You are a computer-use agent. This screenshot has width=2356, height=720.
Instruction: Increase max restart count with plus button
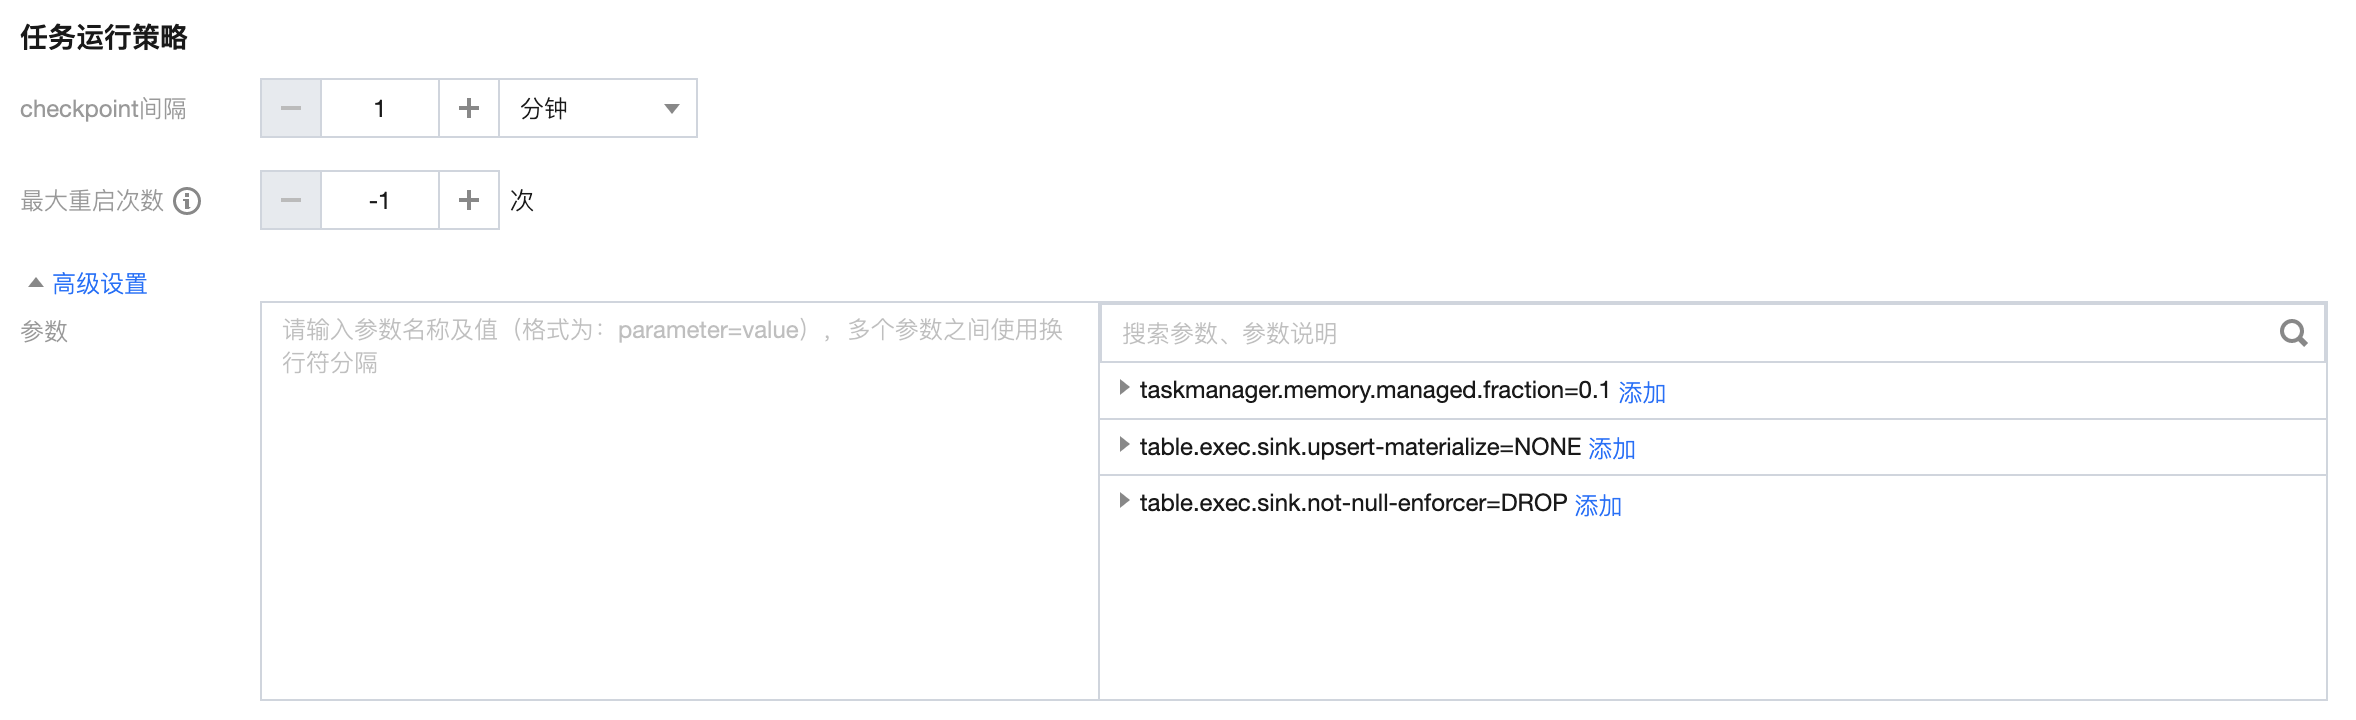[x=468, y=200]
